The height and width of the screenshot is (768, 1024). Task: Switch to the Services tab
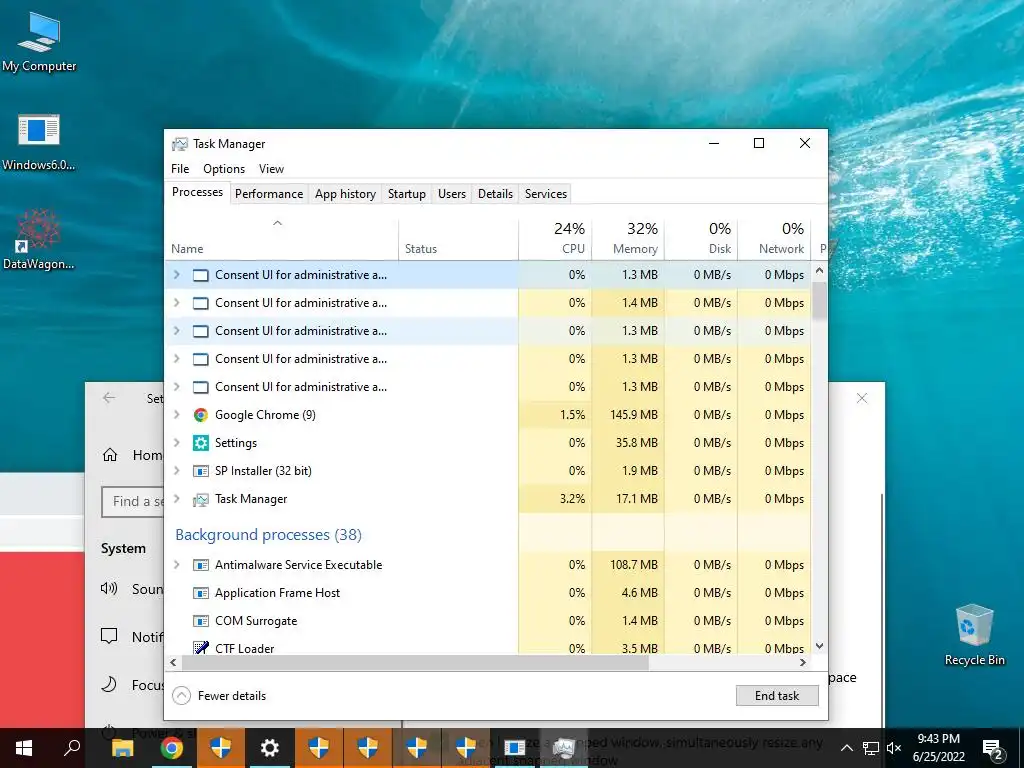tap(546, 194)
